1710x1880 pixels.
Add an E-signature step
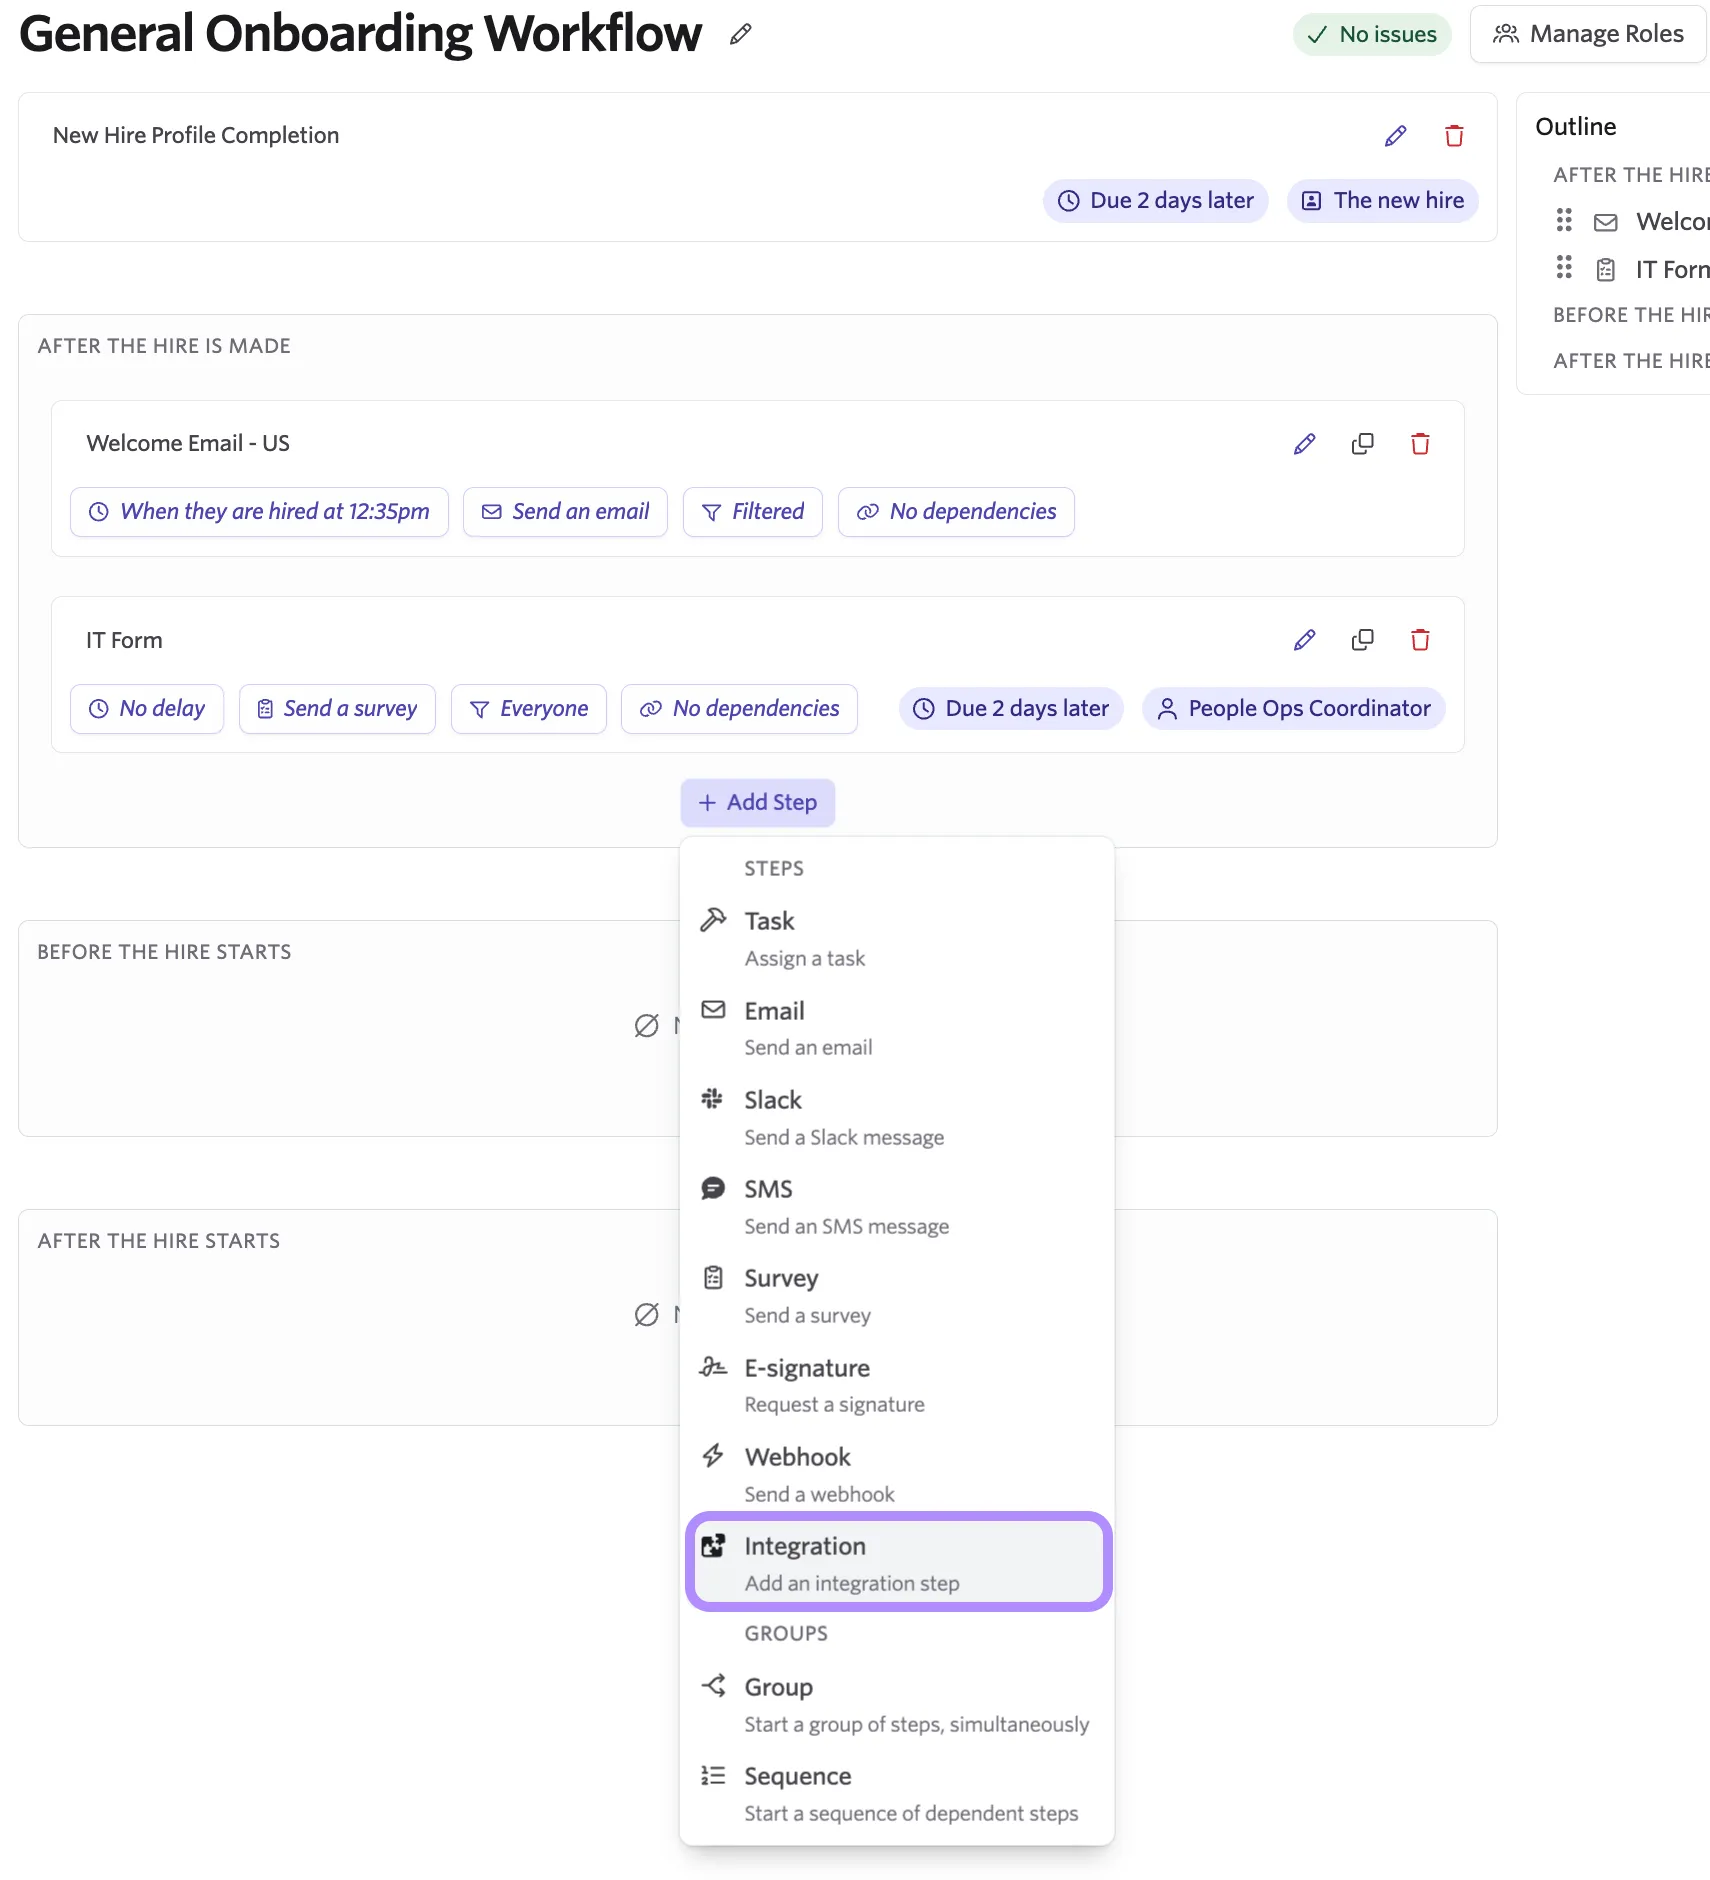pyautogui.click(x=897, y=1386)
